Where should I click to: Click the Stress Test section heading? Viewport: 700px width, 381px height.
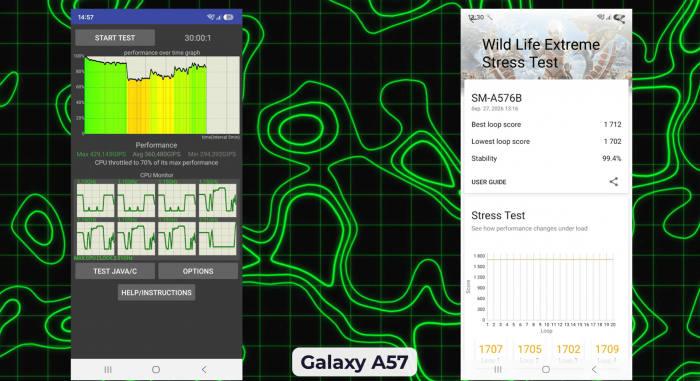[x=498, y=215]
